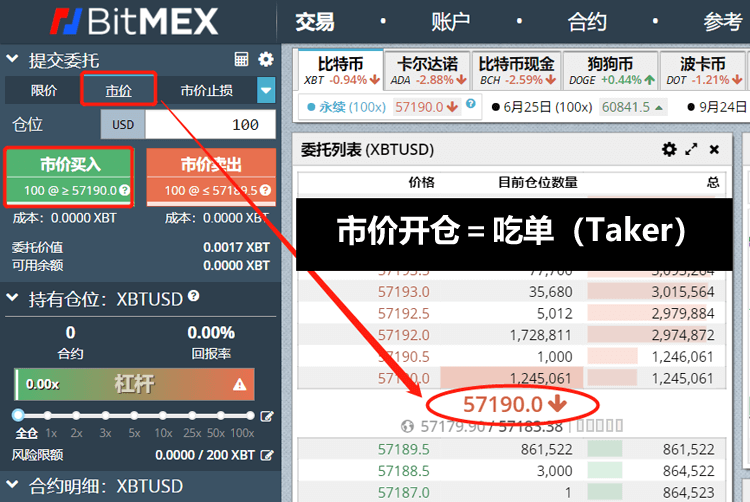750x502 pixels.
Task: Select the 限价 order tab
Action: (x=44, y=90)
